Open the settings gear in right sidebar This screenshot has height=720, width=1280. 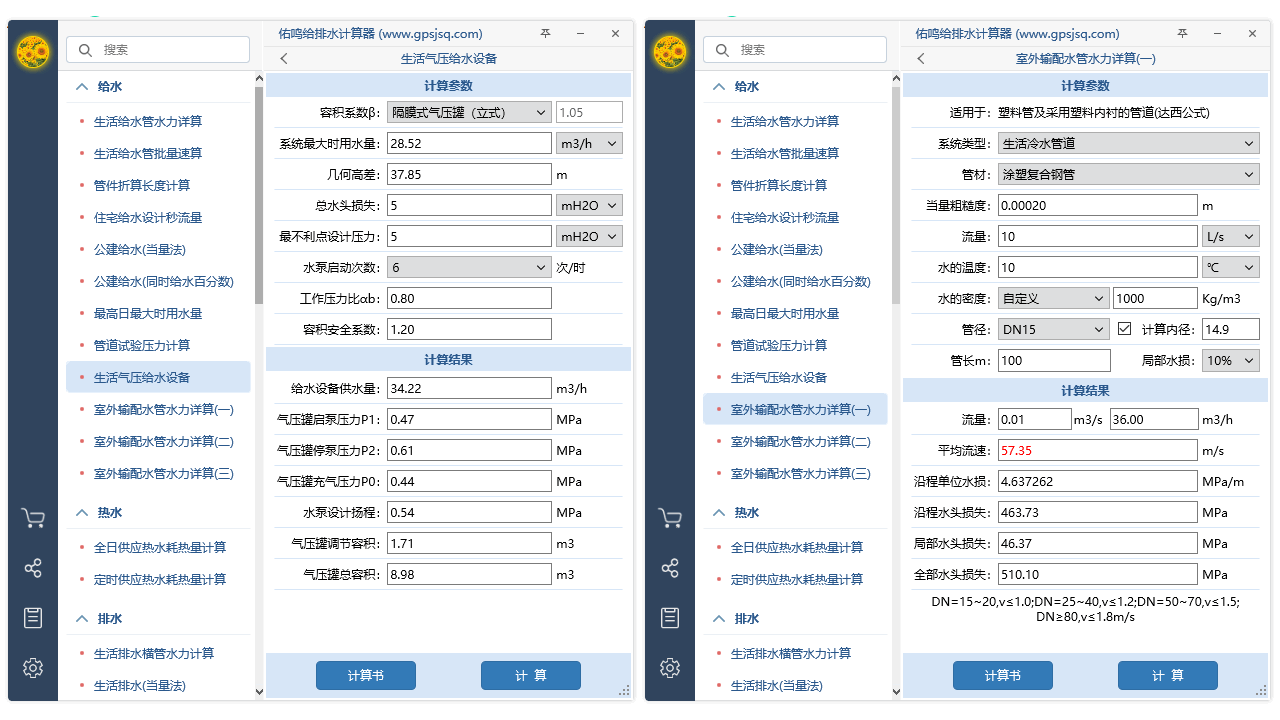click(670, 667)
